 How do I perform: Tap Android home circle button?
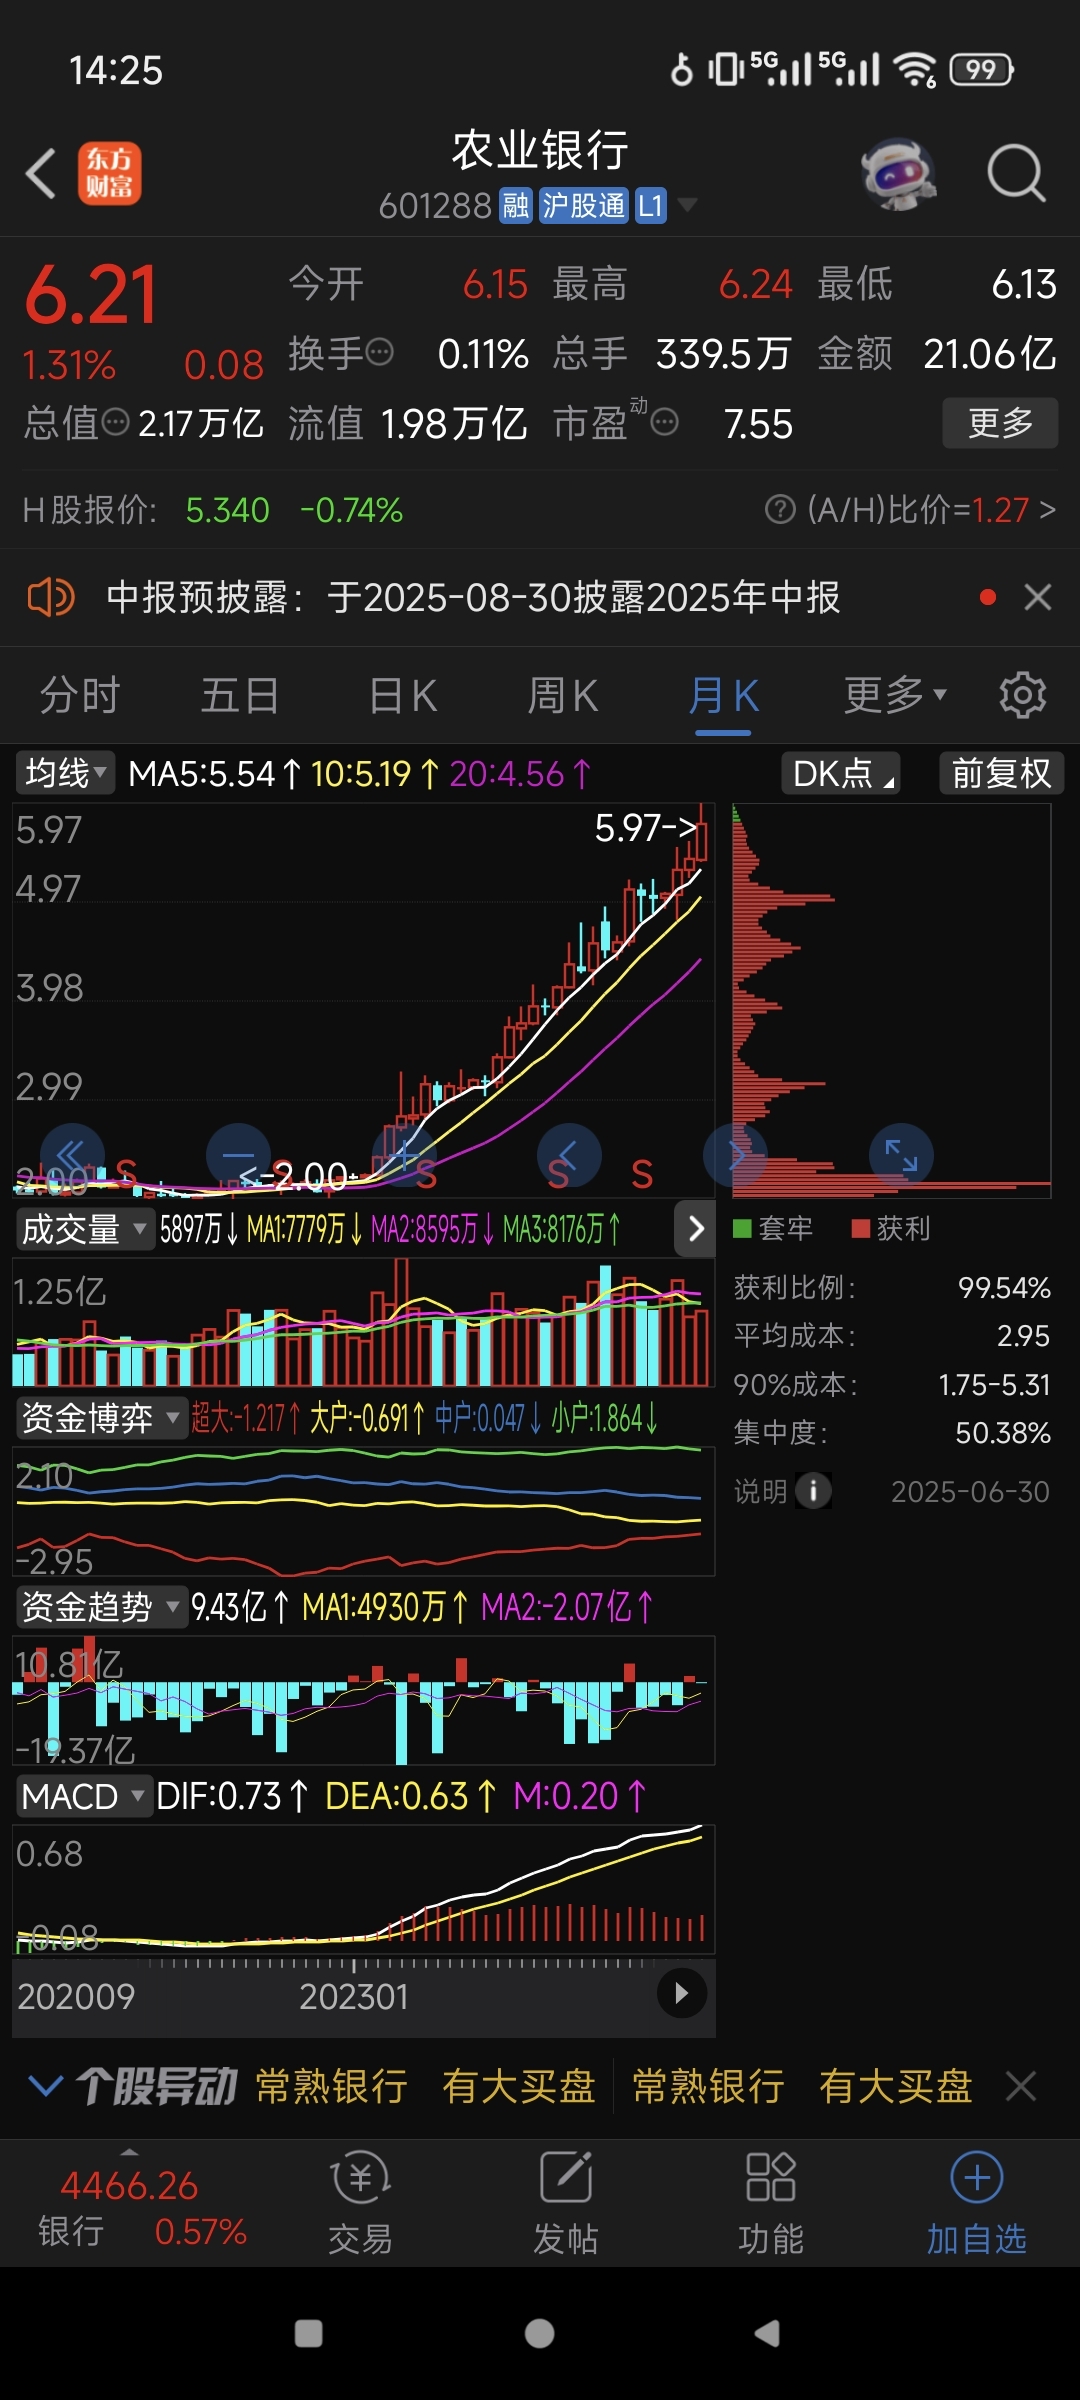(539, 2333)
